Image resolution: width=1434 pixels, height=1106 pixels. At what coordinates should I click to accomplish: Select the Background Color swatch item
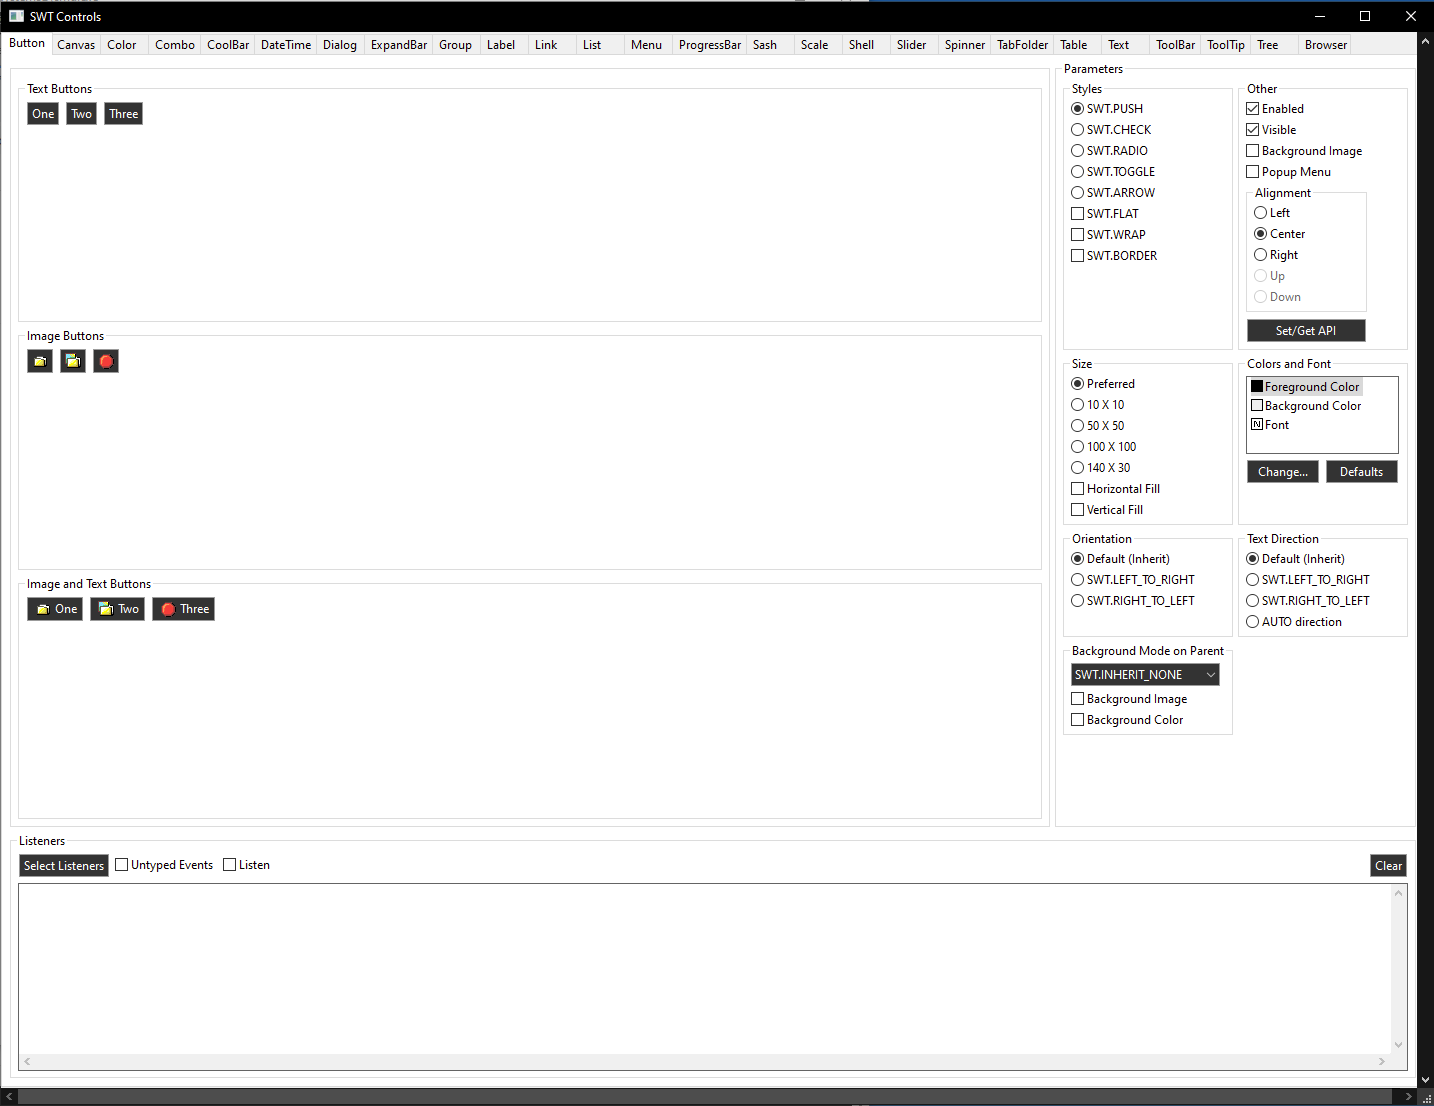pyautogui.click(x=1306, y=406)
